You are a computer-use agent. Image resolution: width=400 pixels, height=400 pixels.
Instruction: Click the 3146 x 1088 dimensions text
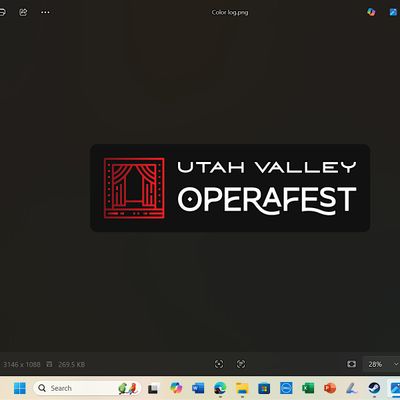(22, 364)
